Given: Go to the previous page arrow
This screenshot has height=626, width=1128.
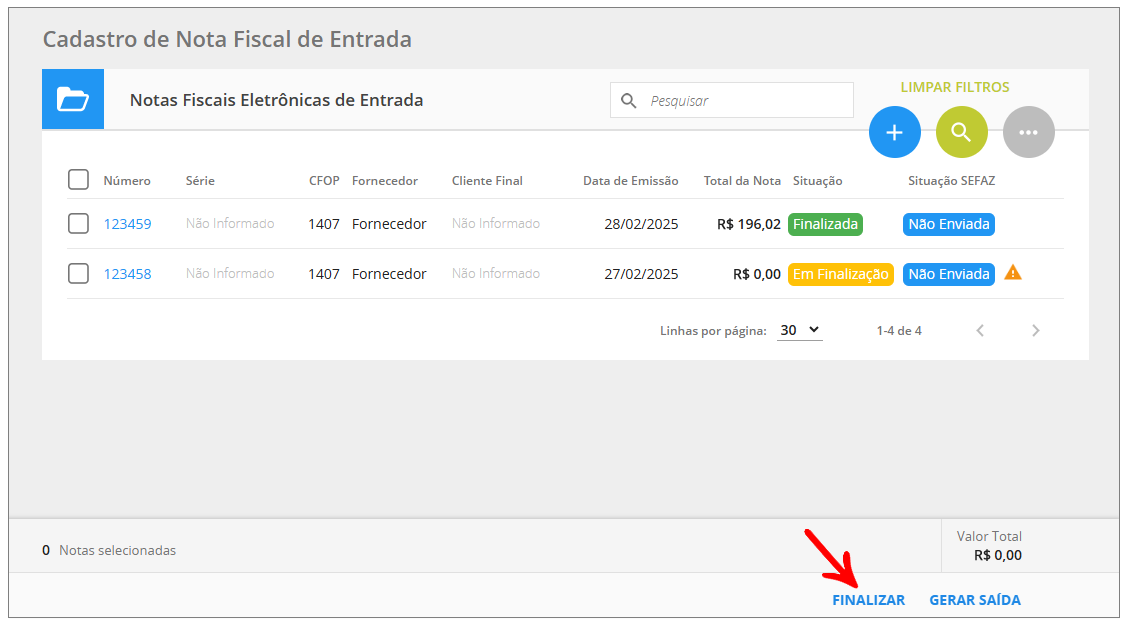Looking at the screenshot, I should pyautogui.click(x=980, y=330).
